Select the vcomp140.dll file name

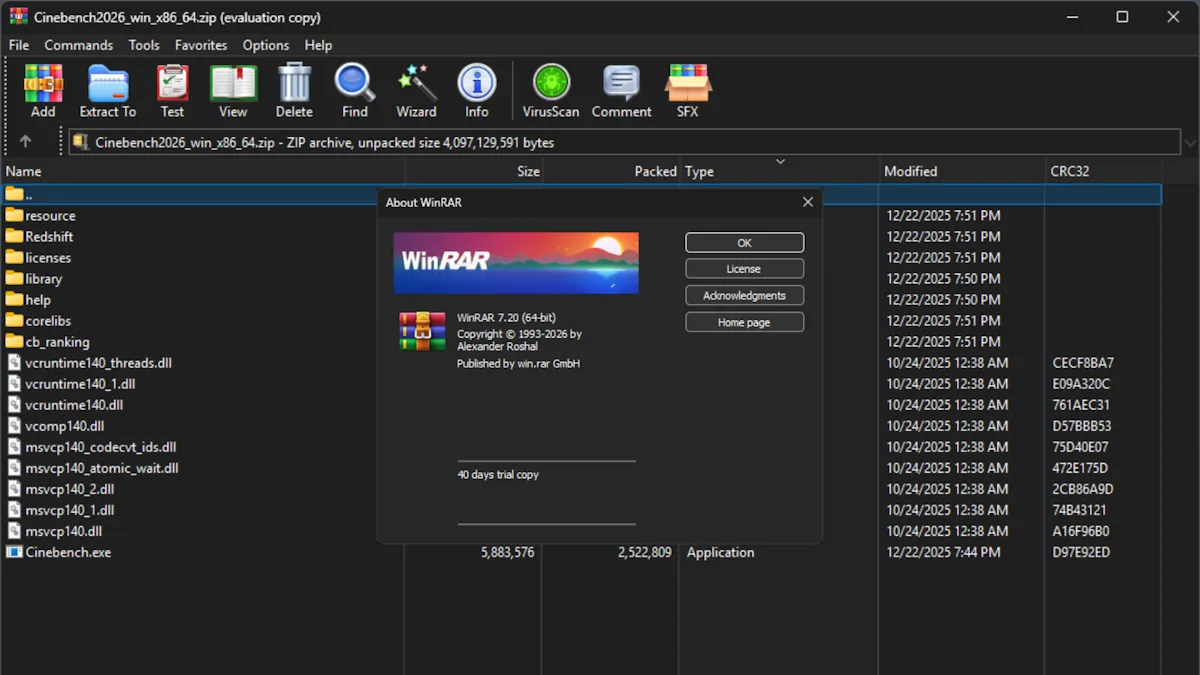click(64, 425)
